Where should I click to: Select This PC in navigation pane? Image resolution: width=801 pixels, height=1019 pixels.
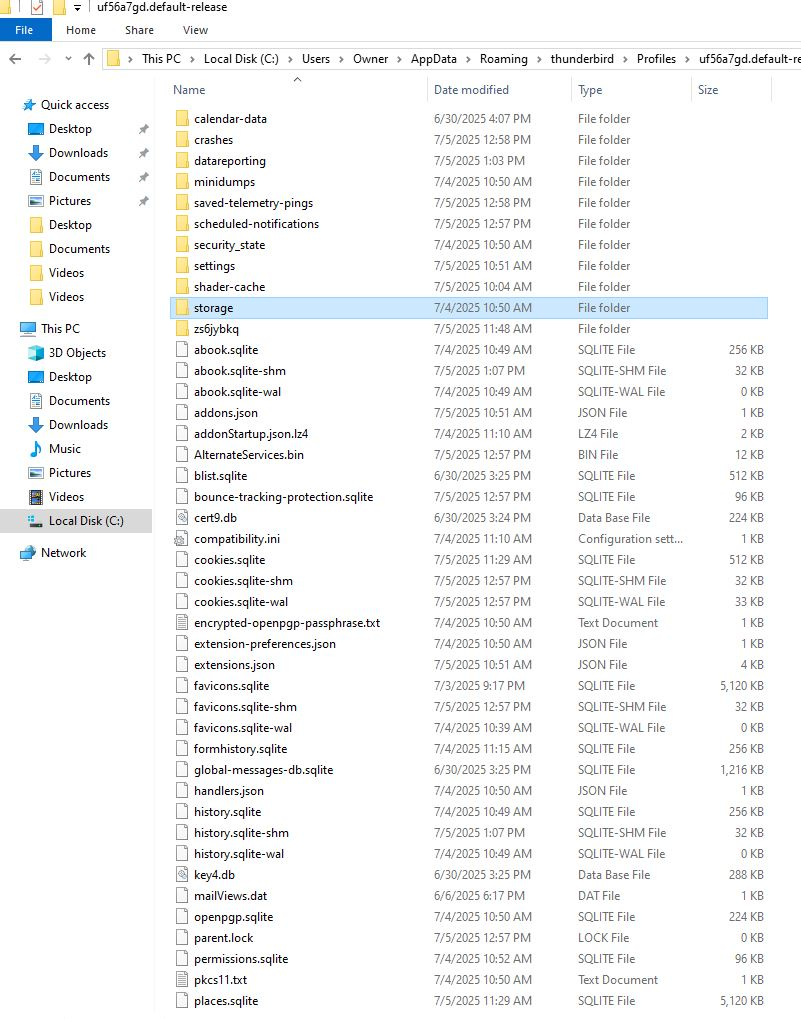60,329
